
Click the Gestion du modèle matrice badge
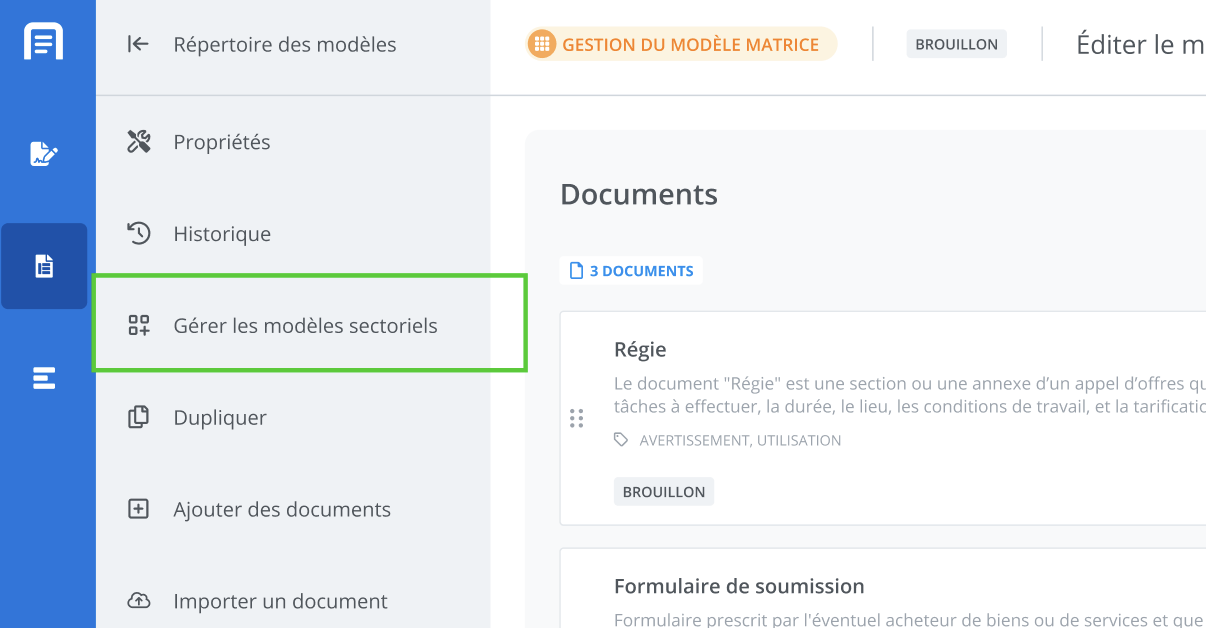click(681, 45)
